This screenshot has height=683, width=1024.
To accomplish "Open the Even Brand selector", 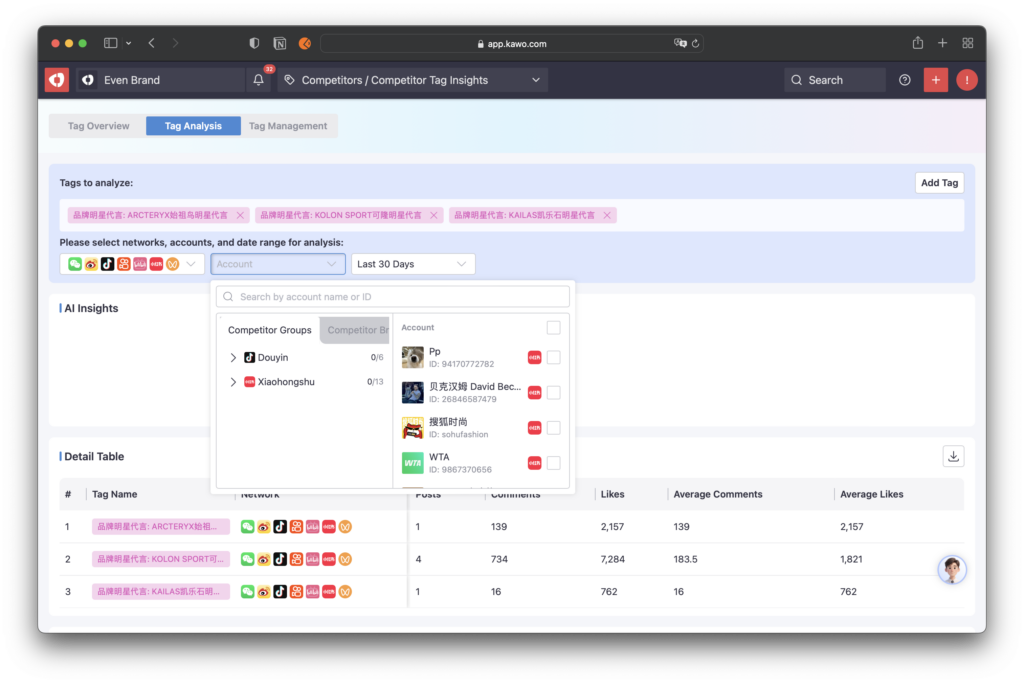I will click(x=160, y=80).
